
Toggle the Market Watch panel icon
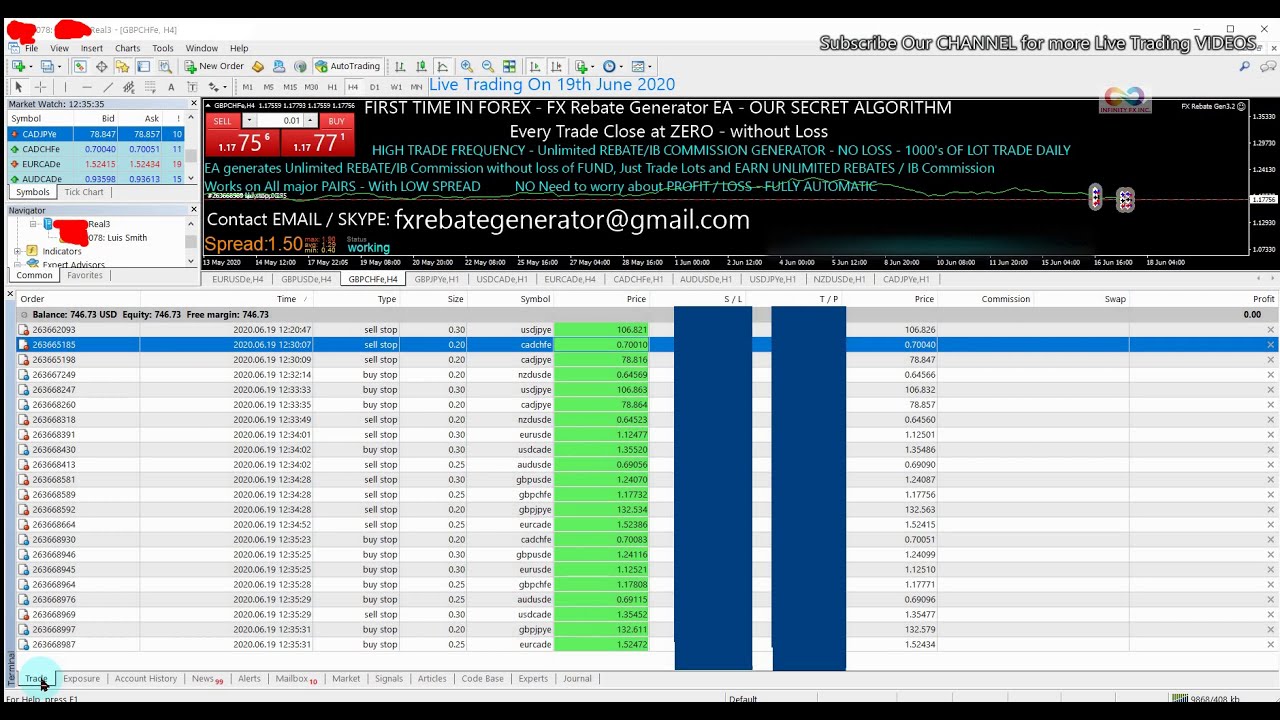pos(79,66)
